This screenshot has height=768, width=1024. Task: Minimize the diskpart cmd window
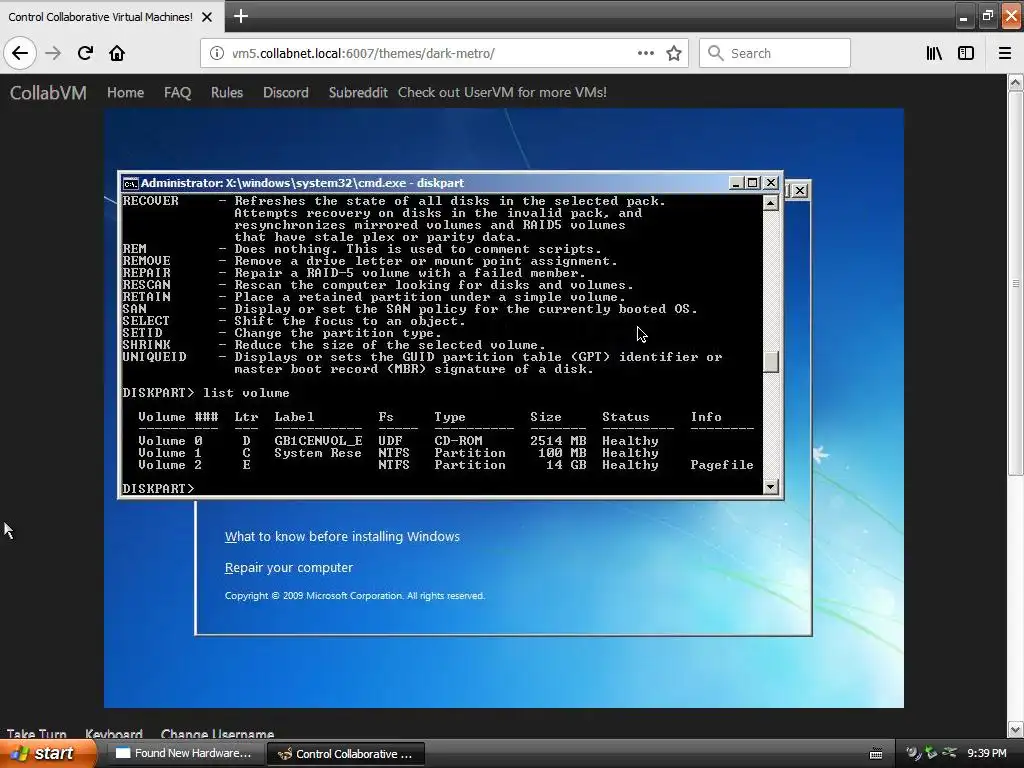click(x=736, y=183)
